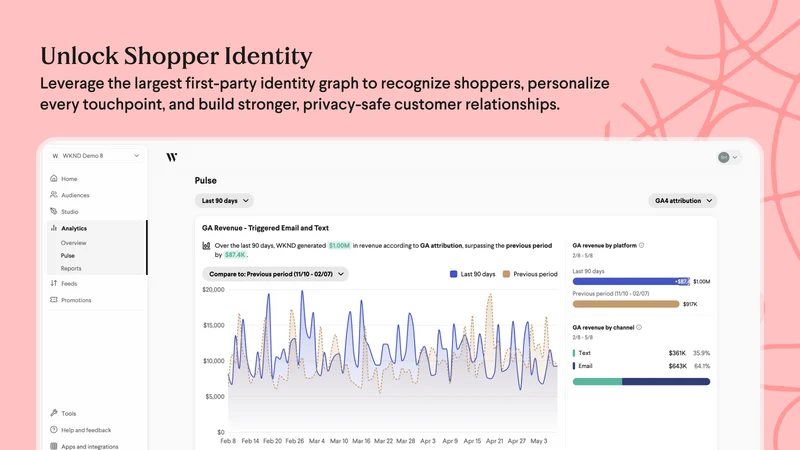800x450 pixels.
Task: Expand the WKND Demo 8 workspace selector
Action: point(95,156)
